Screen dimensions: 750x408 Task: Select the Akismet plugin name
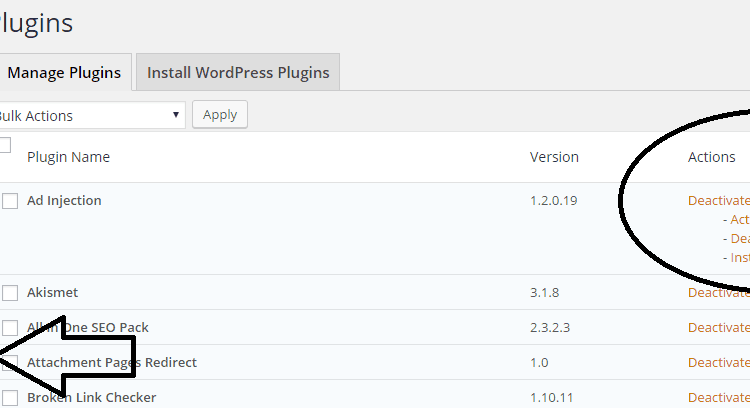(x=52, y=292)
